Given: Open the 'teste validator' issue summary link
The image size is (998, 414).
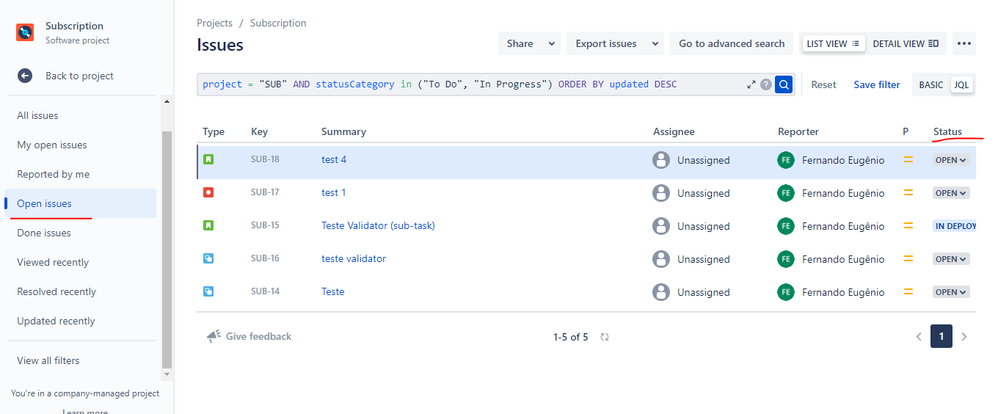Looking at the screenshot, I should [x=353, y=259].
